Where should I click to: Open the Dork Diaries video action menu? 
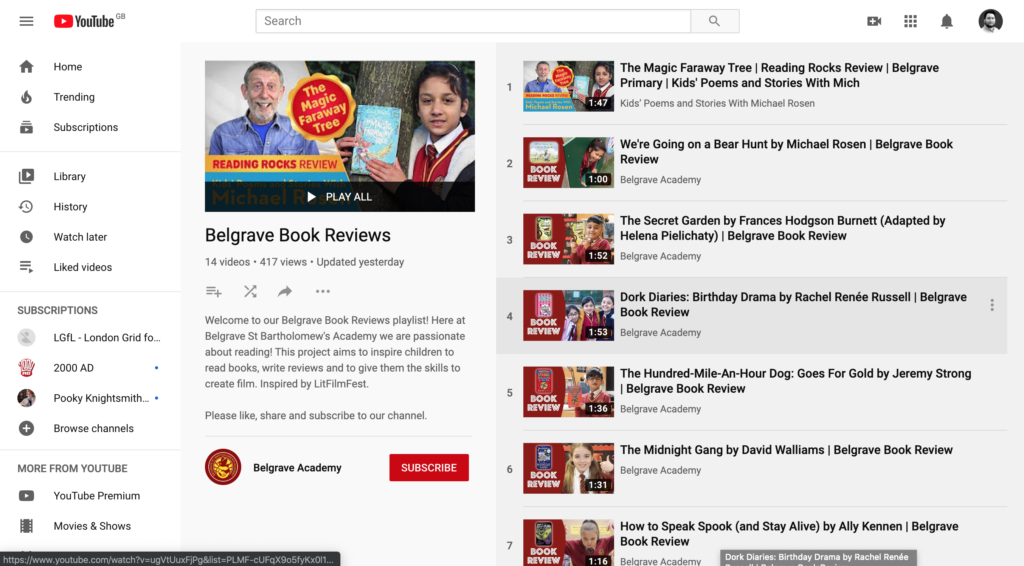point(991,305)
